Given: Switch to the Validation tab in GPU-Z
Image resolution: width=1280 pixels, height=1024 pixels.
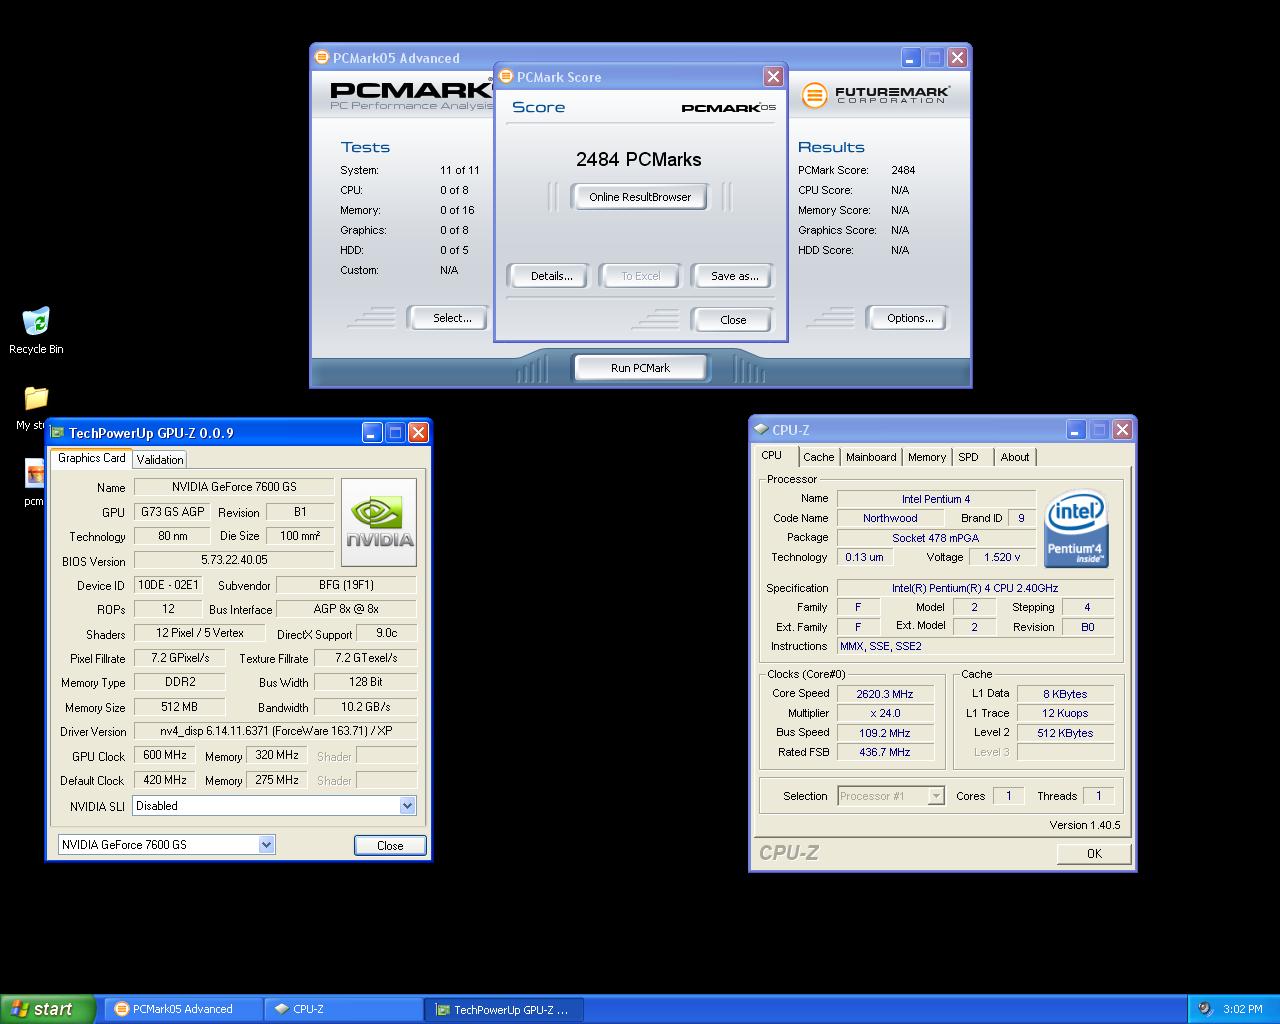Looking at the screenshot, I should (x=160, y=459).
